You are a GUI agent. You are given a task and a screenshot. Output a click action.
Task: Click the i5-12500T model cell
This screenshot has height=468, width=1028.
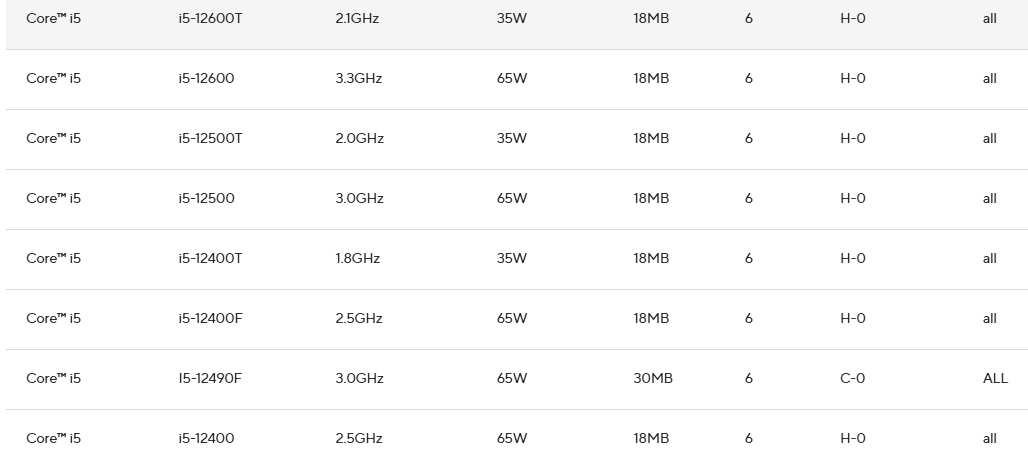coord(210,139)
